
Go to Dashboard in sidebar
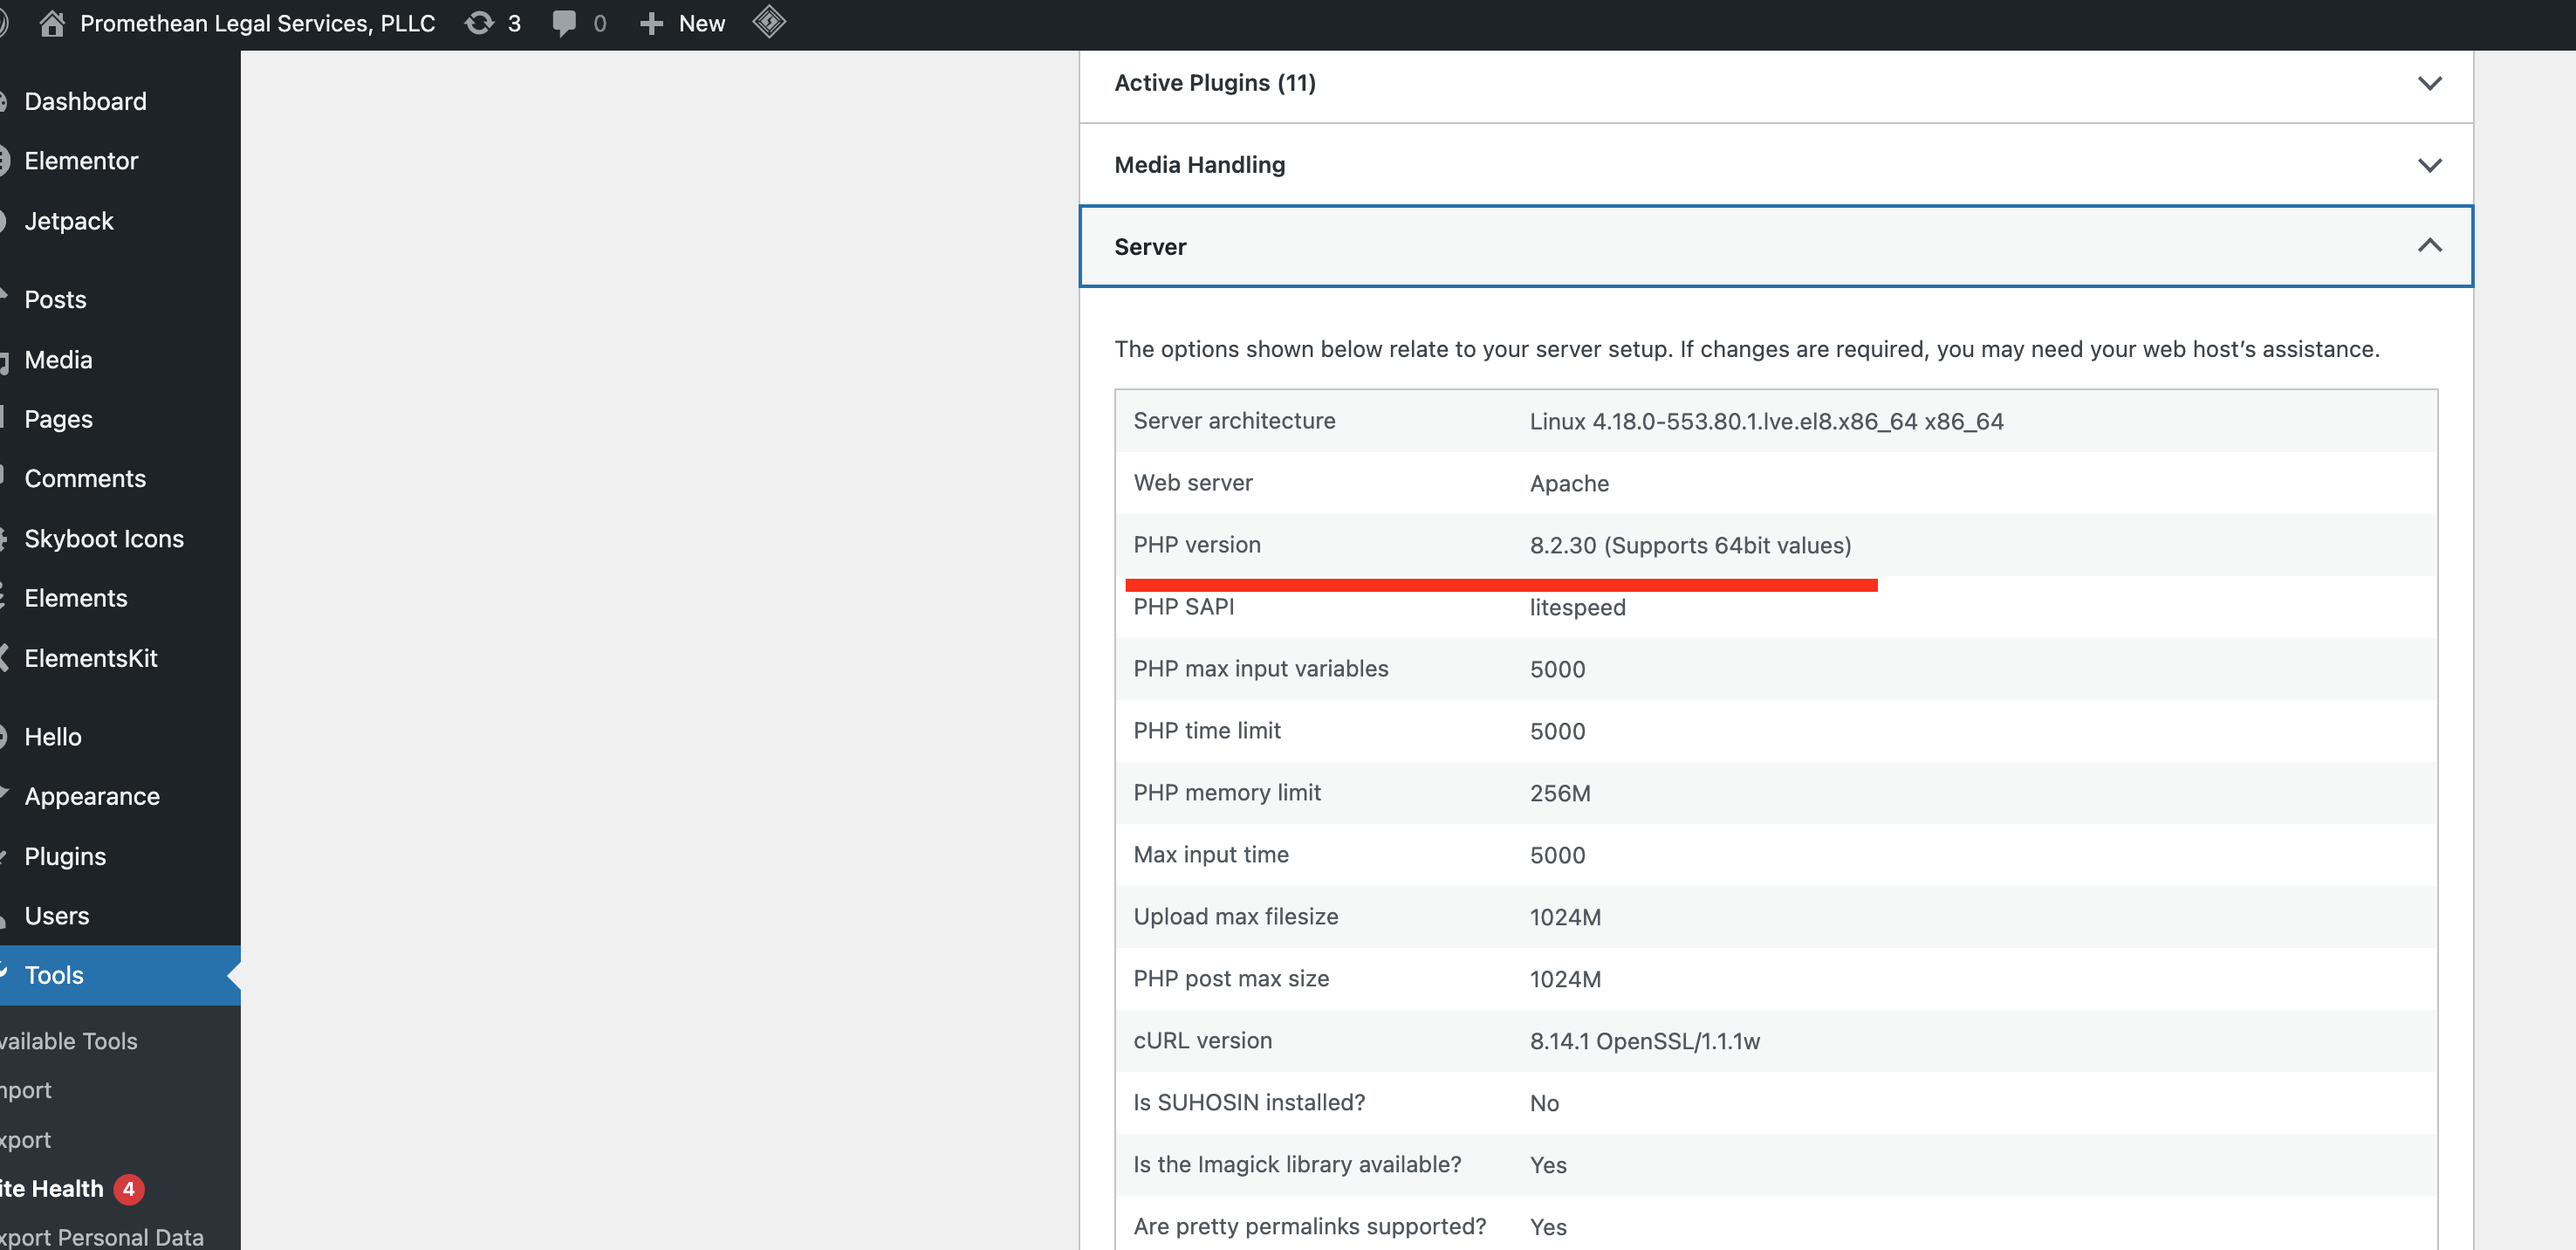click(85, 101)
